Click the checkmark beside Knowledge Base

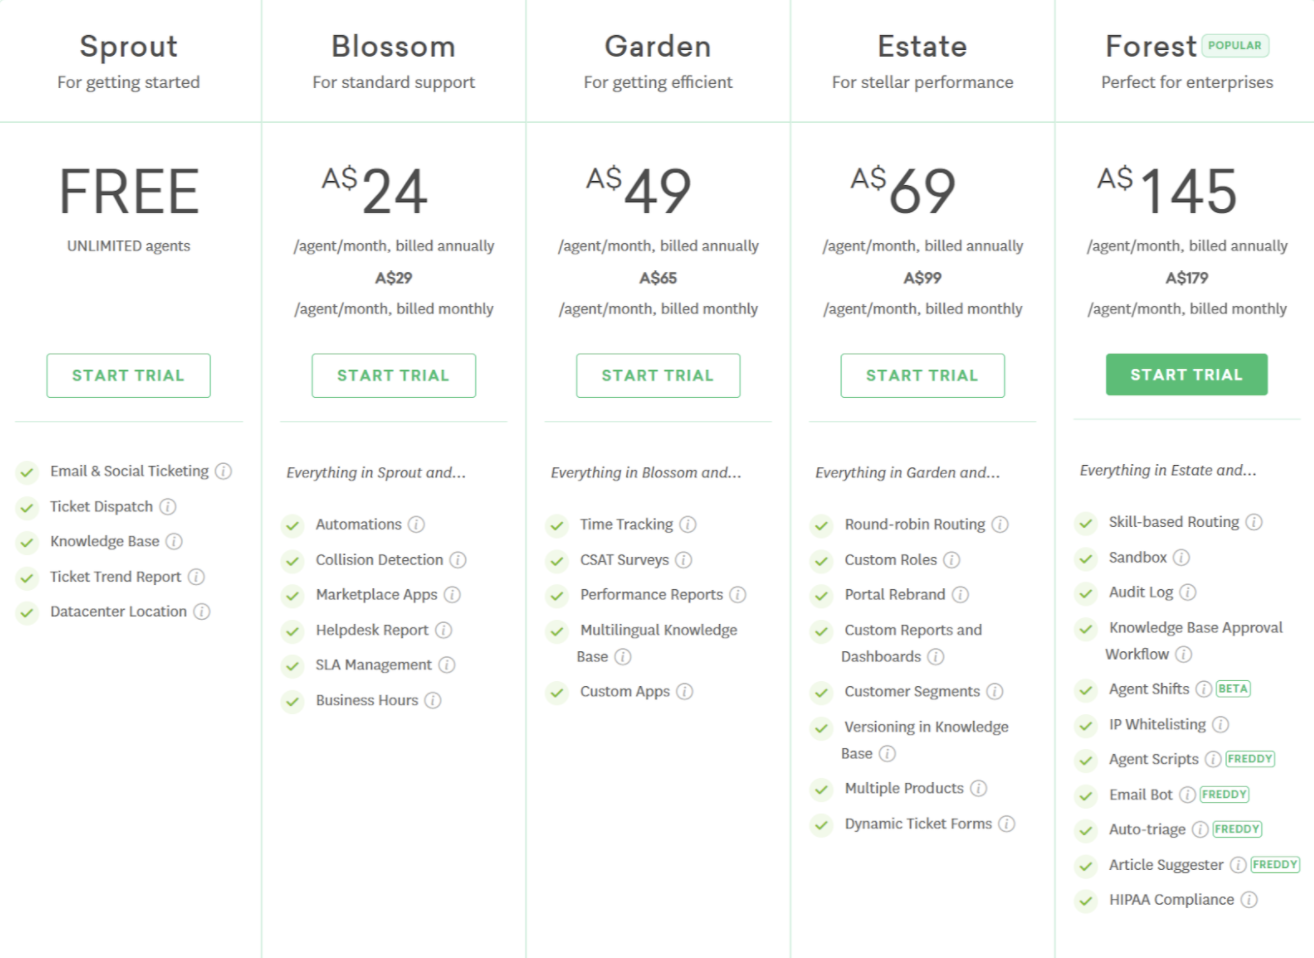tap(27, 542)
